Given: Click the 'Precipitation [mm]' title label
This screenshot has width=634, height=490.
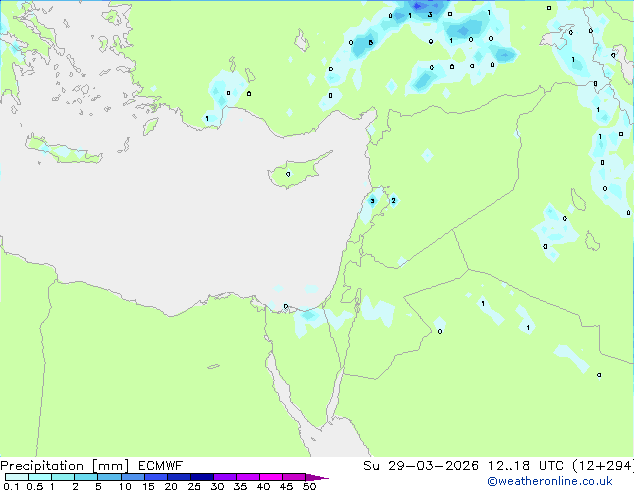Looking at the screenshot, I should (x=65, y=466).
